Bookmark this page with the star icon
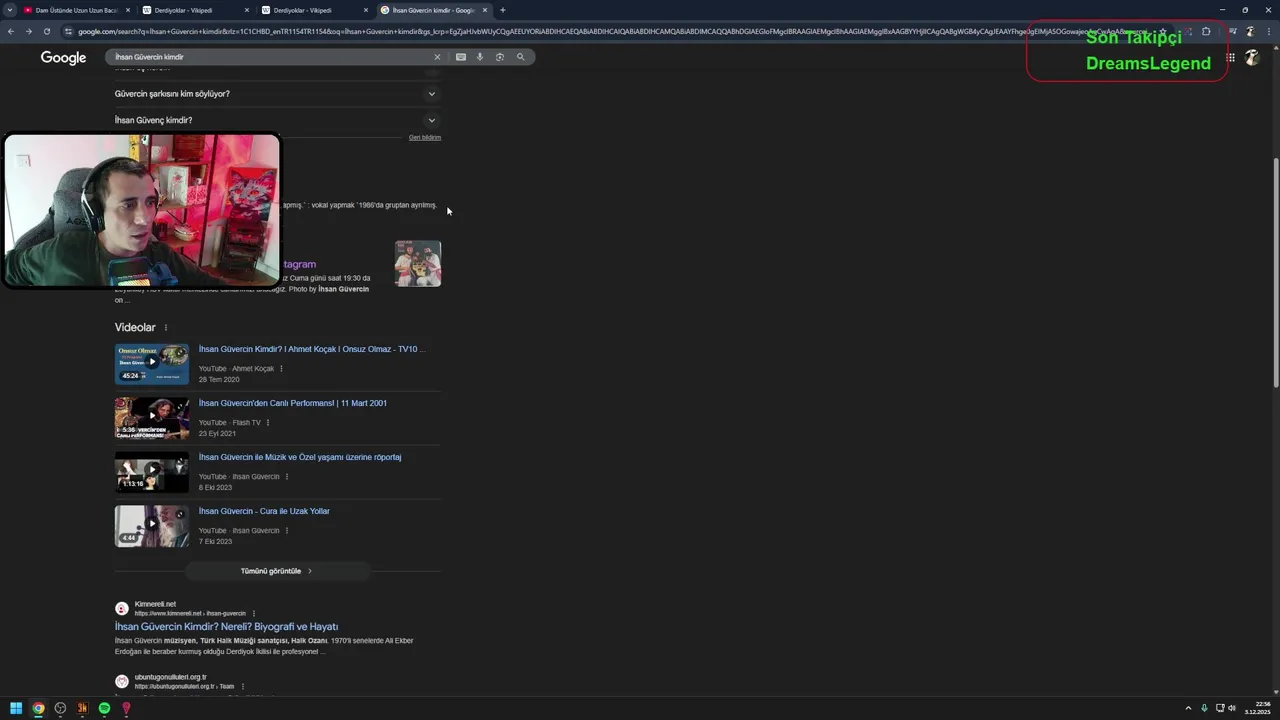 pyautogui.click(x=1163, y=31)
